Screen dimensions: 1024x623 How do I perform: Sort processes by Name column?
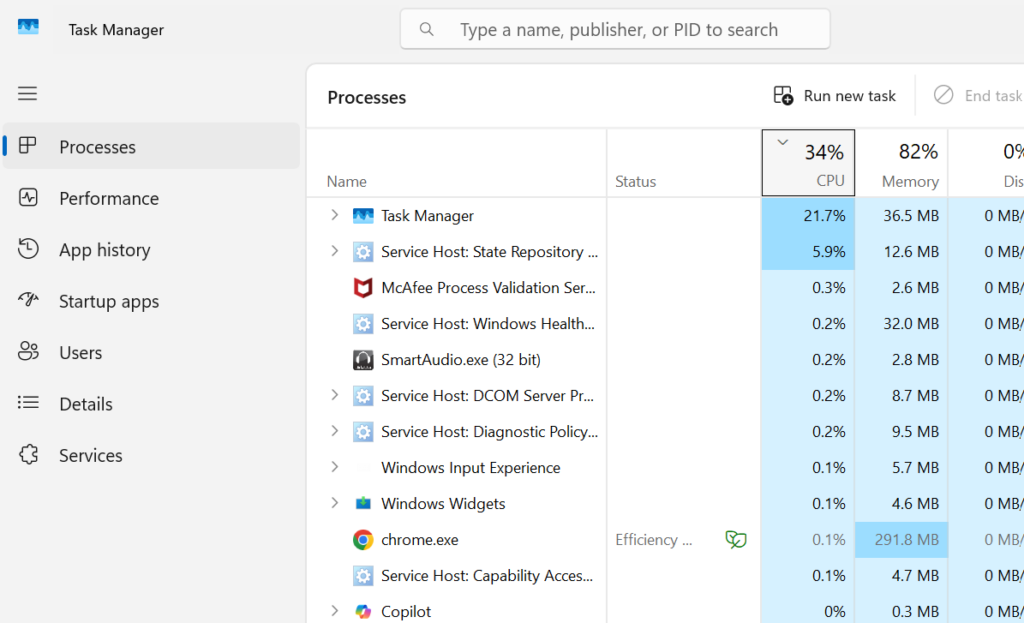coord(456,163)
